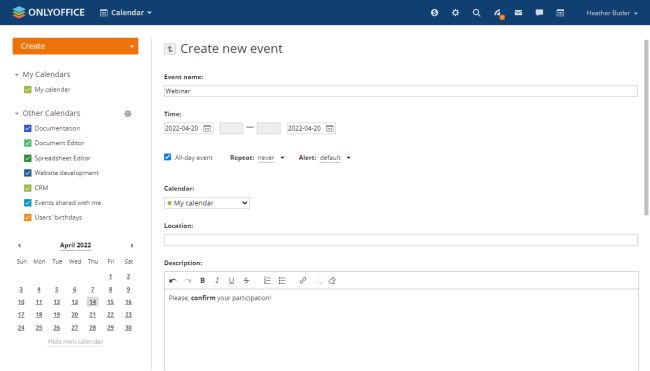Open the mail envelope icon

pyautogui.click(x=518, y=13)
